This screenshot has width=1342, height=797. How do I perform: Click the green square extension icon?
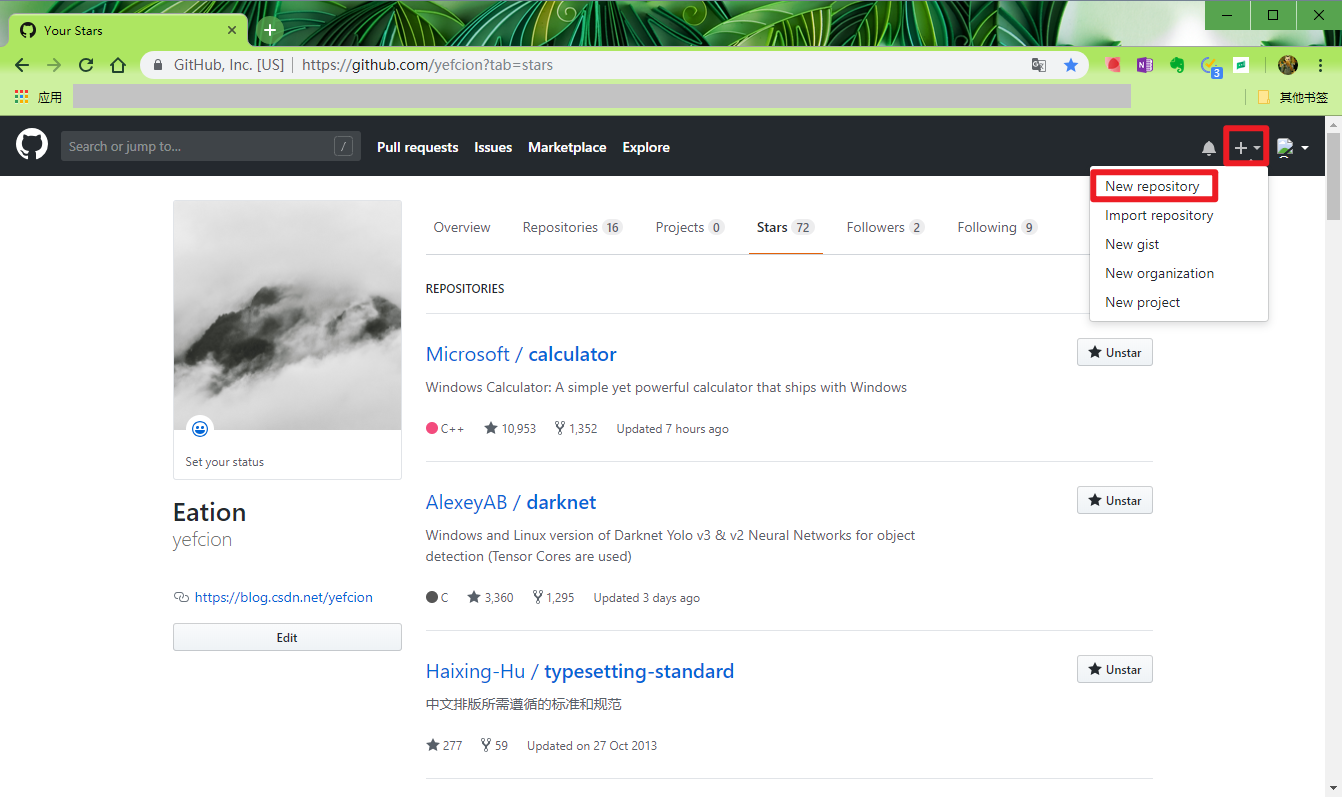click(x=1241, y=65)
